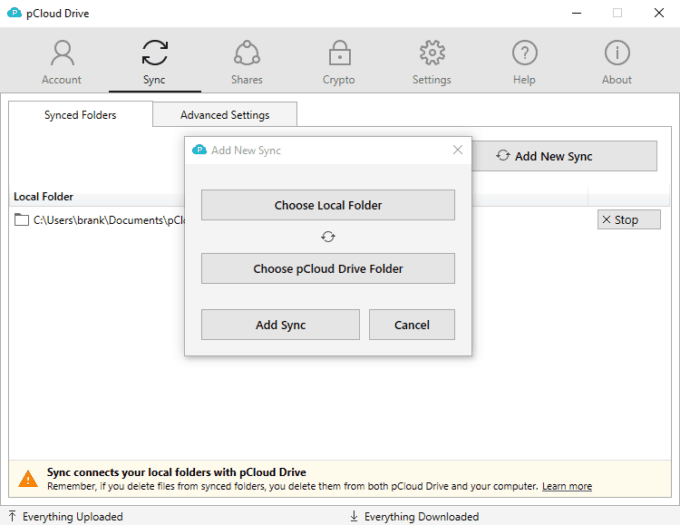Confirm with the Add Sync button
Screen dimensions: 680x525
click(x=280, y=325)
